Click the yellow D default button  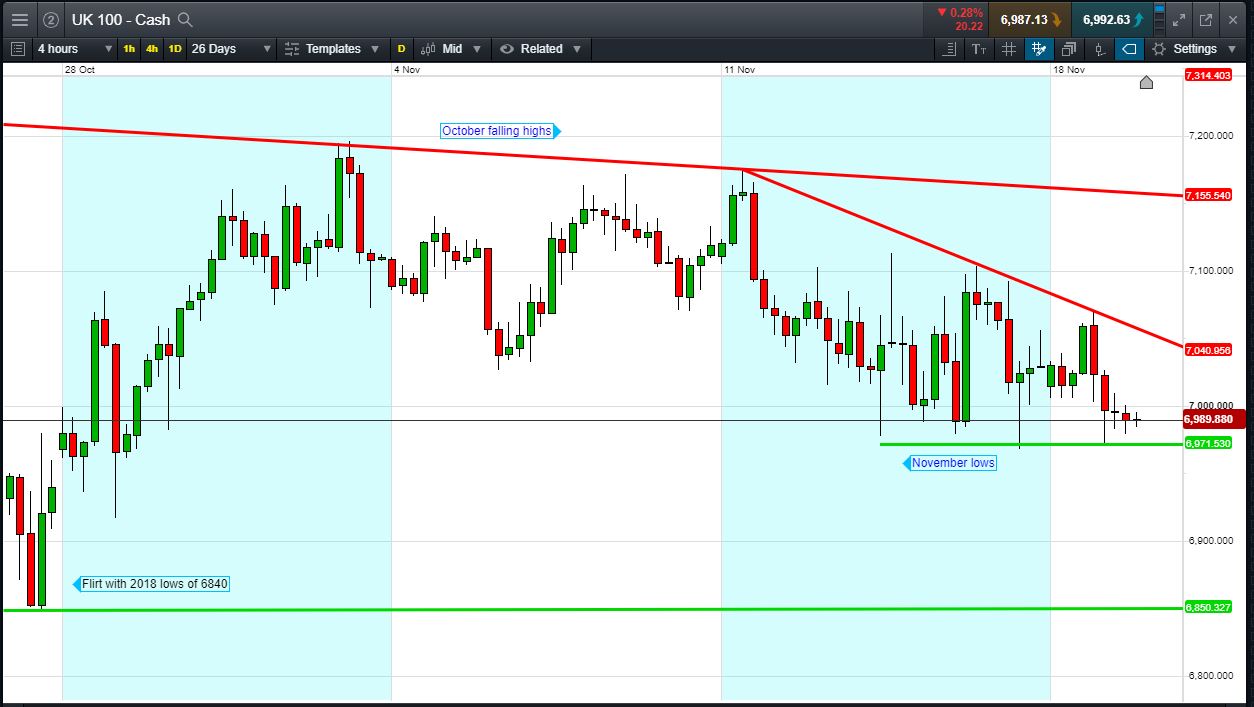point(401,48)
